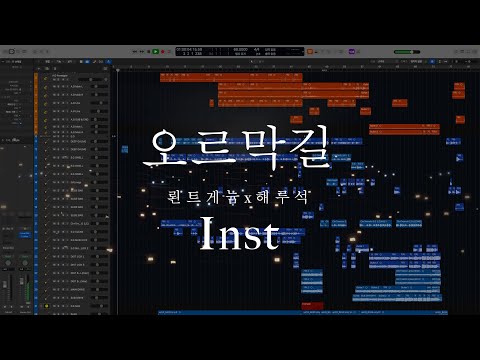Toggle cycle mode button beside Record
The height and width of the screenshot is (360, 480).
(169, 52)
